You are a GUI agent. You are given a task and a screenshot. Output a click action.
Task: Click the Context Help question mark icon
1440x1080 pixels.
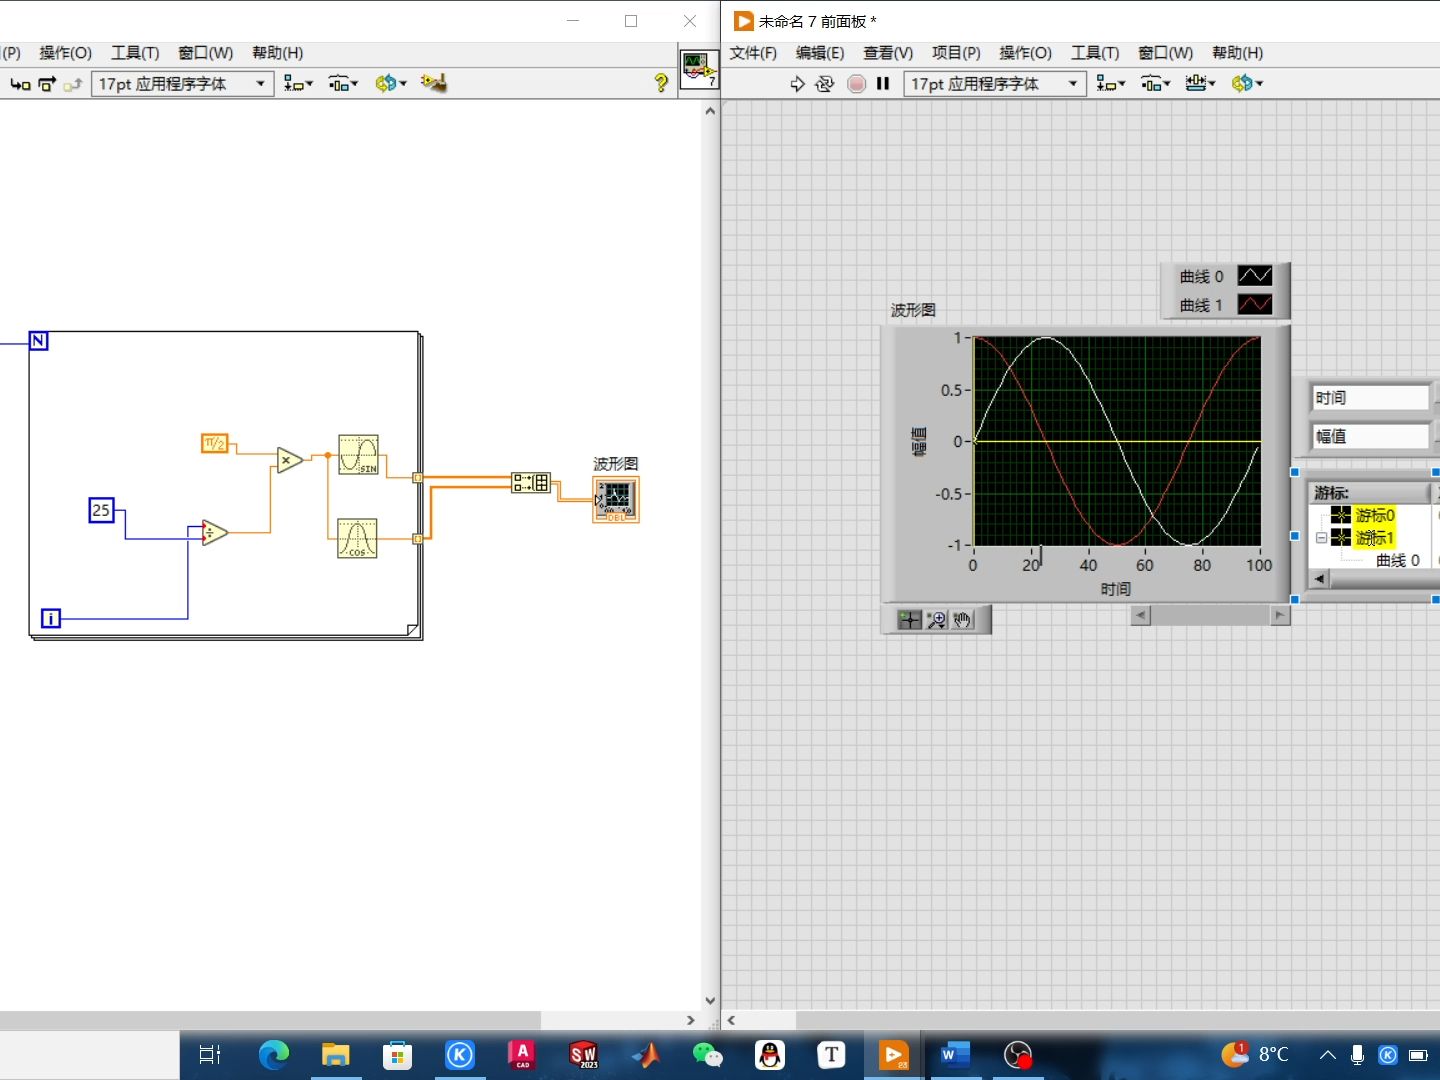coord(661,83)
